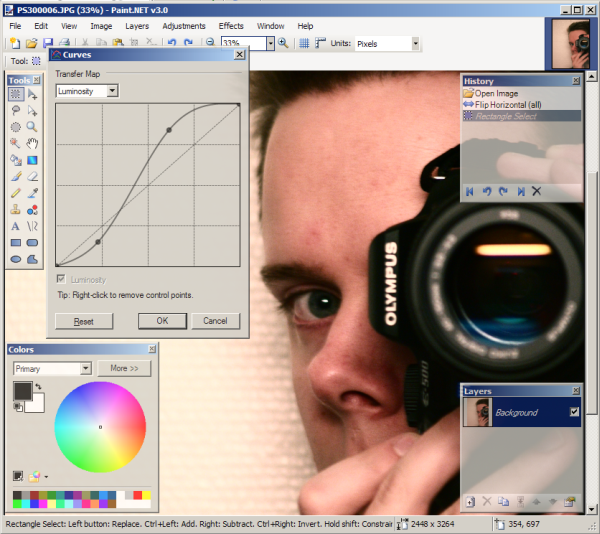Select the Eraser tool

tap(33, 176)
